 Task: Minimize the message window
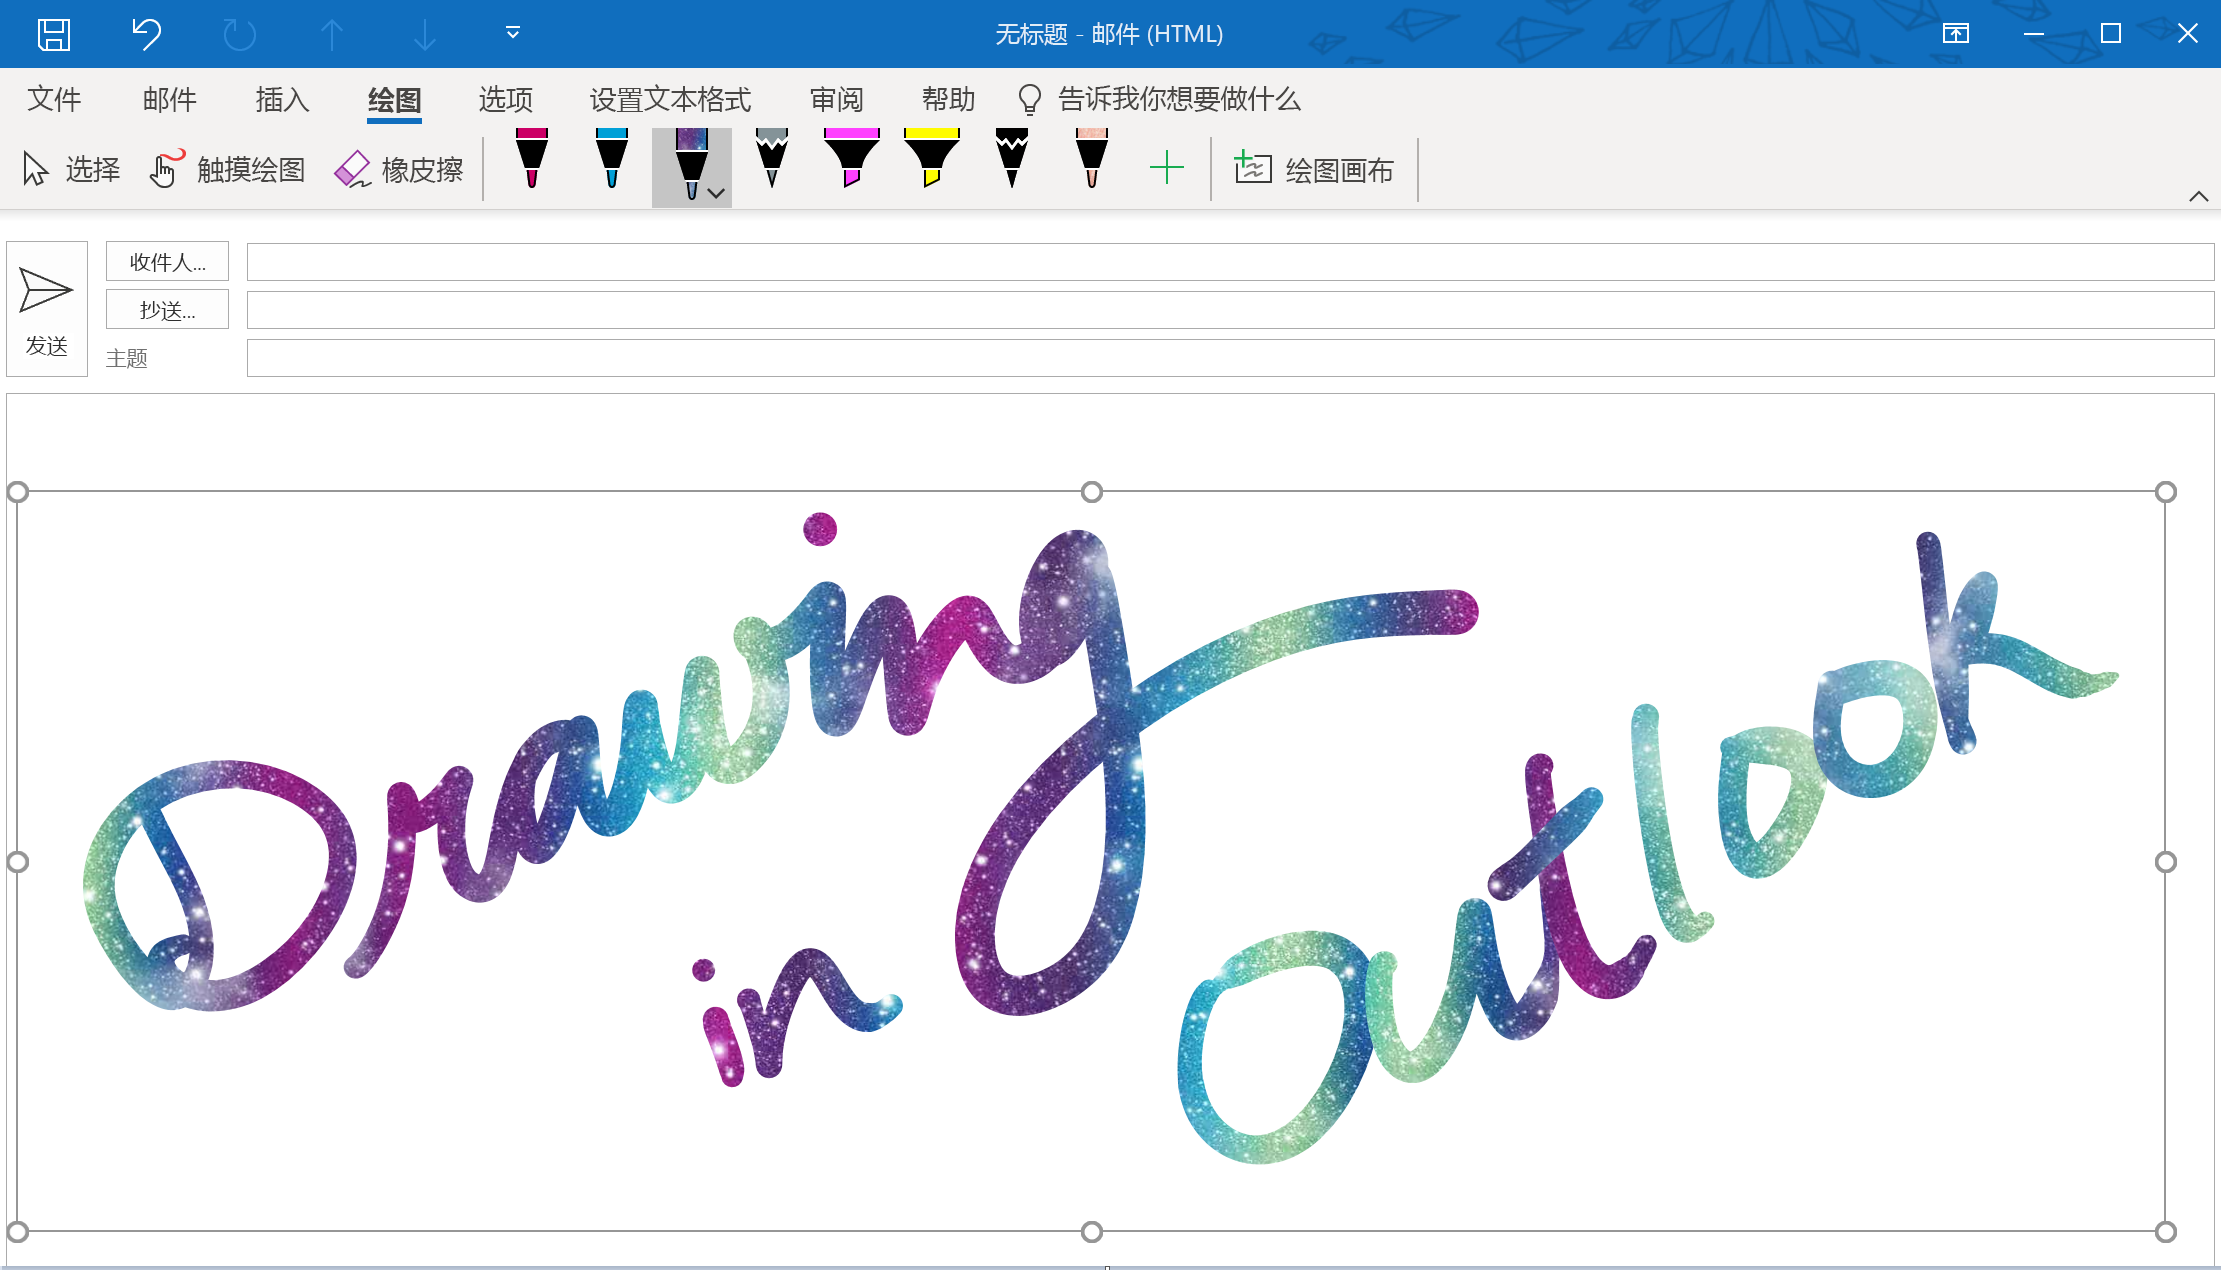click(x=2033, y=34)
